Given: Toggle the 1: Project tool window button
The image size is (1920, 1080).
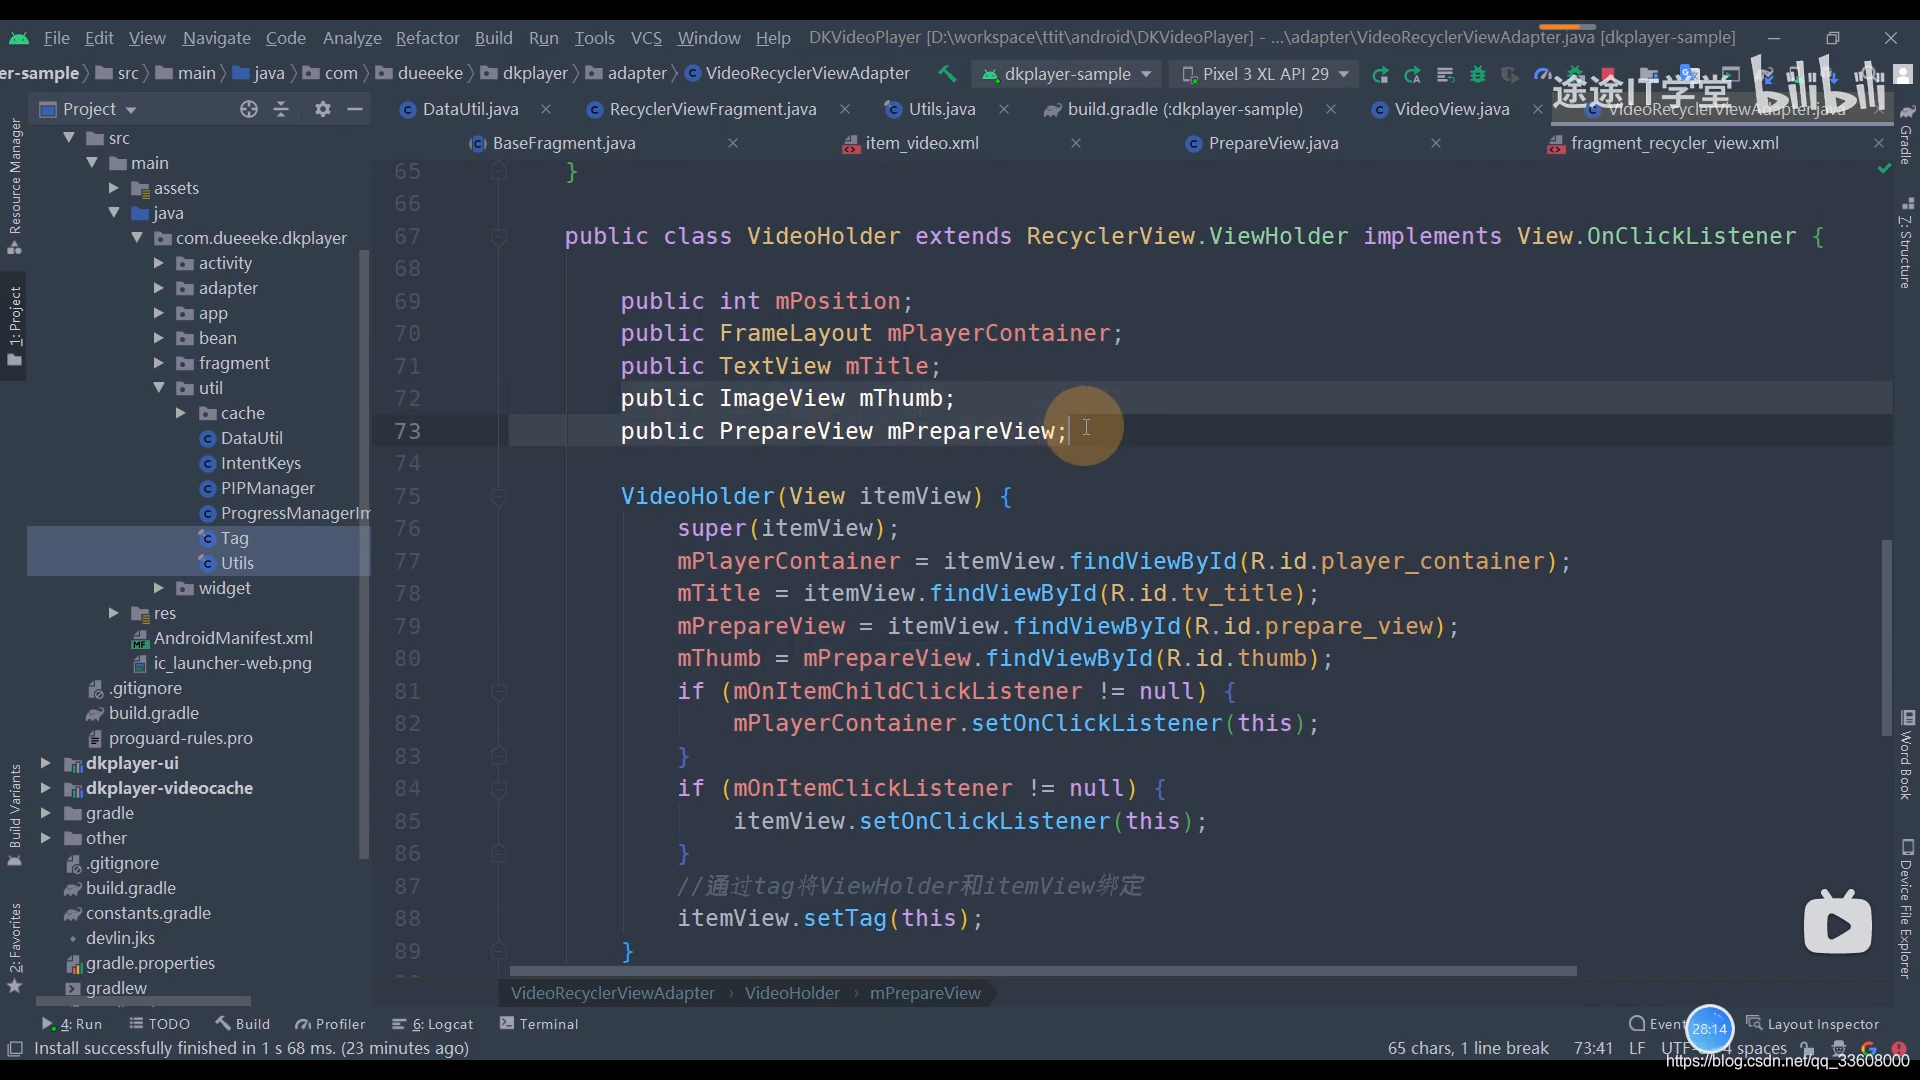Looking at the screenshot, I should point(14,325).
